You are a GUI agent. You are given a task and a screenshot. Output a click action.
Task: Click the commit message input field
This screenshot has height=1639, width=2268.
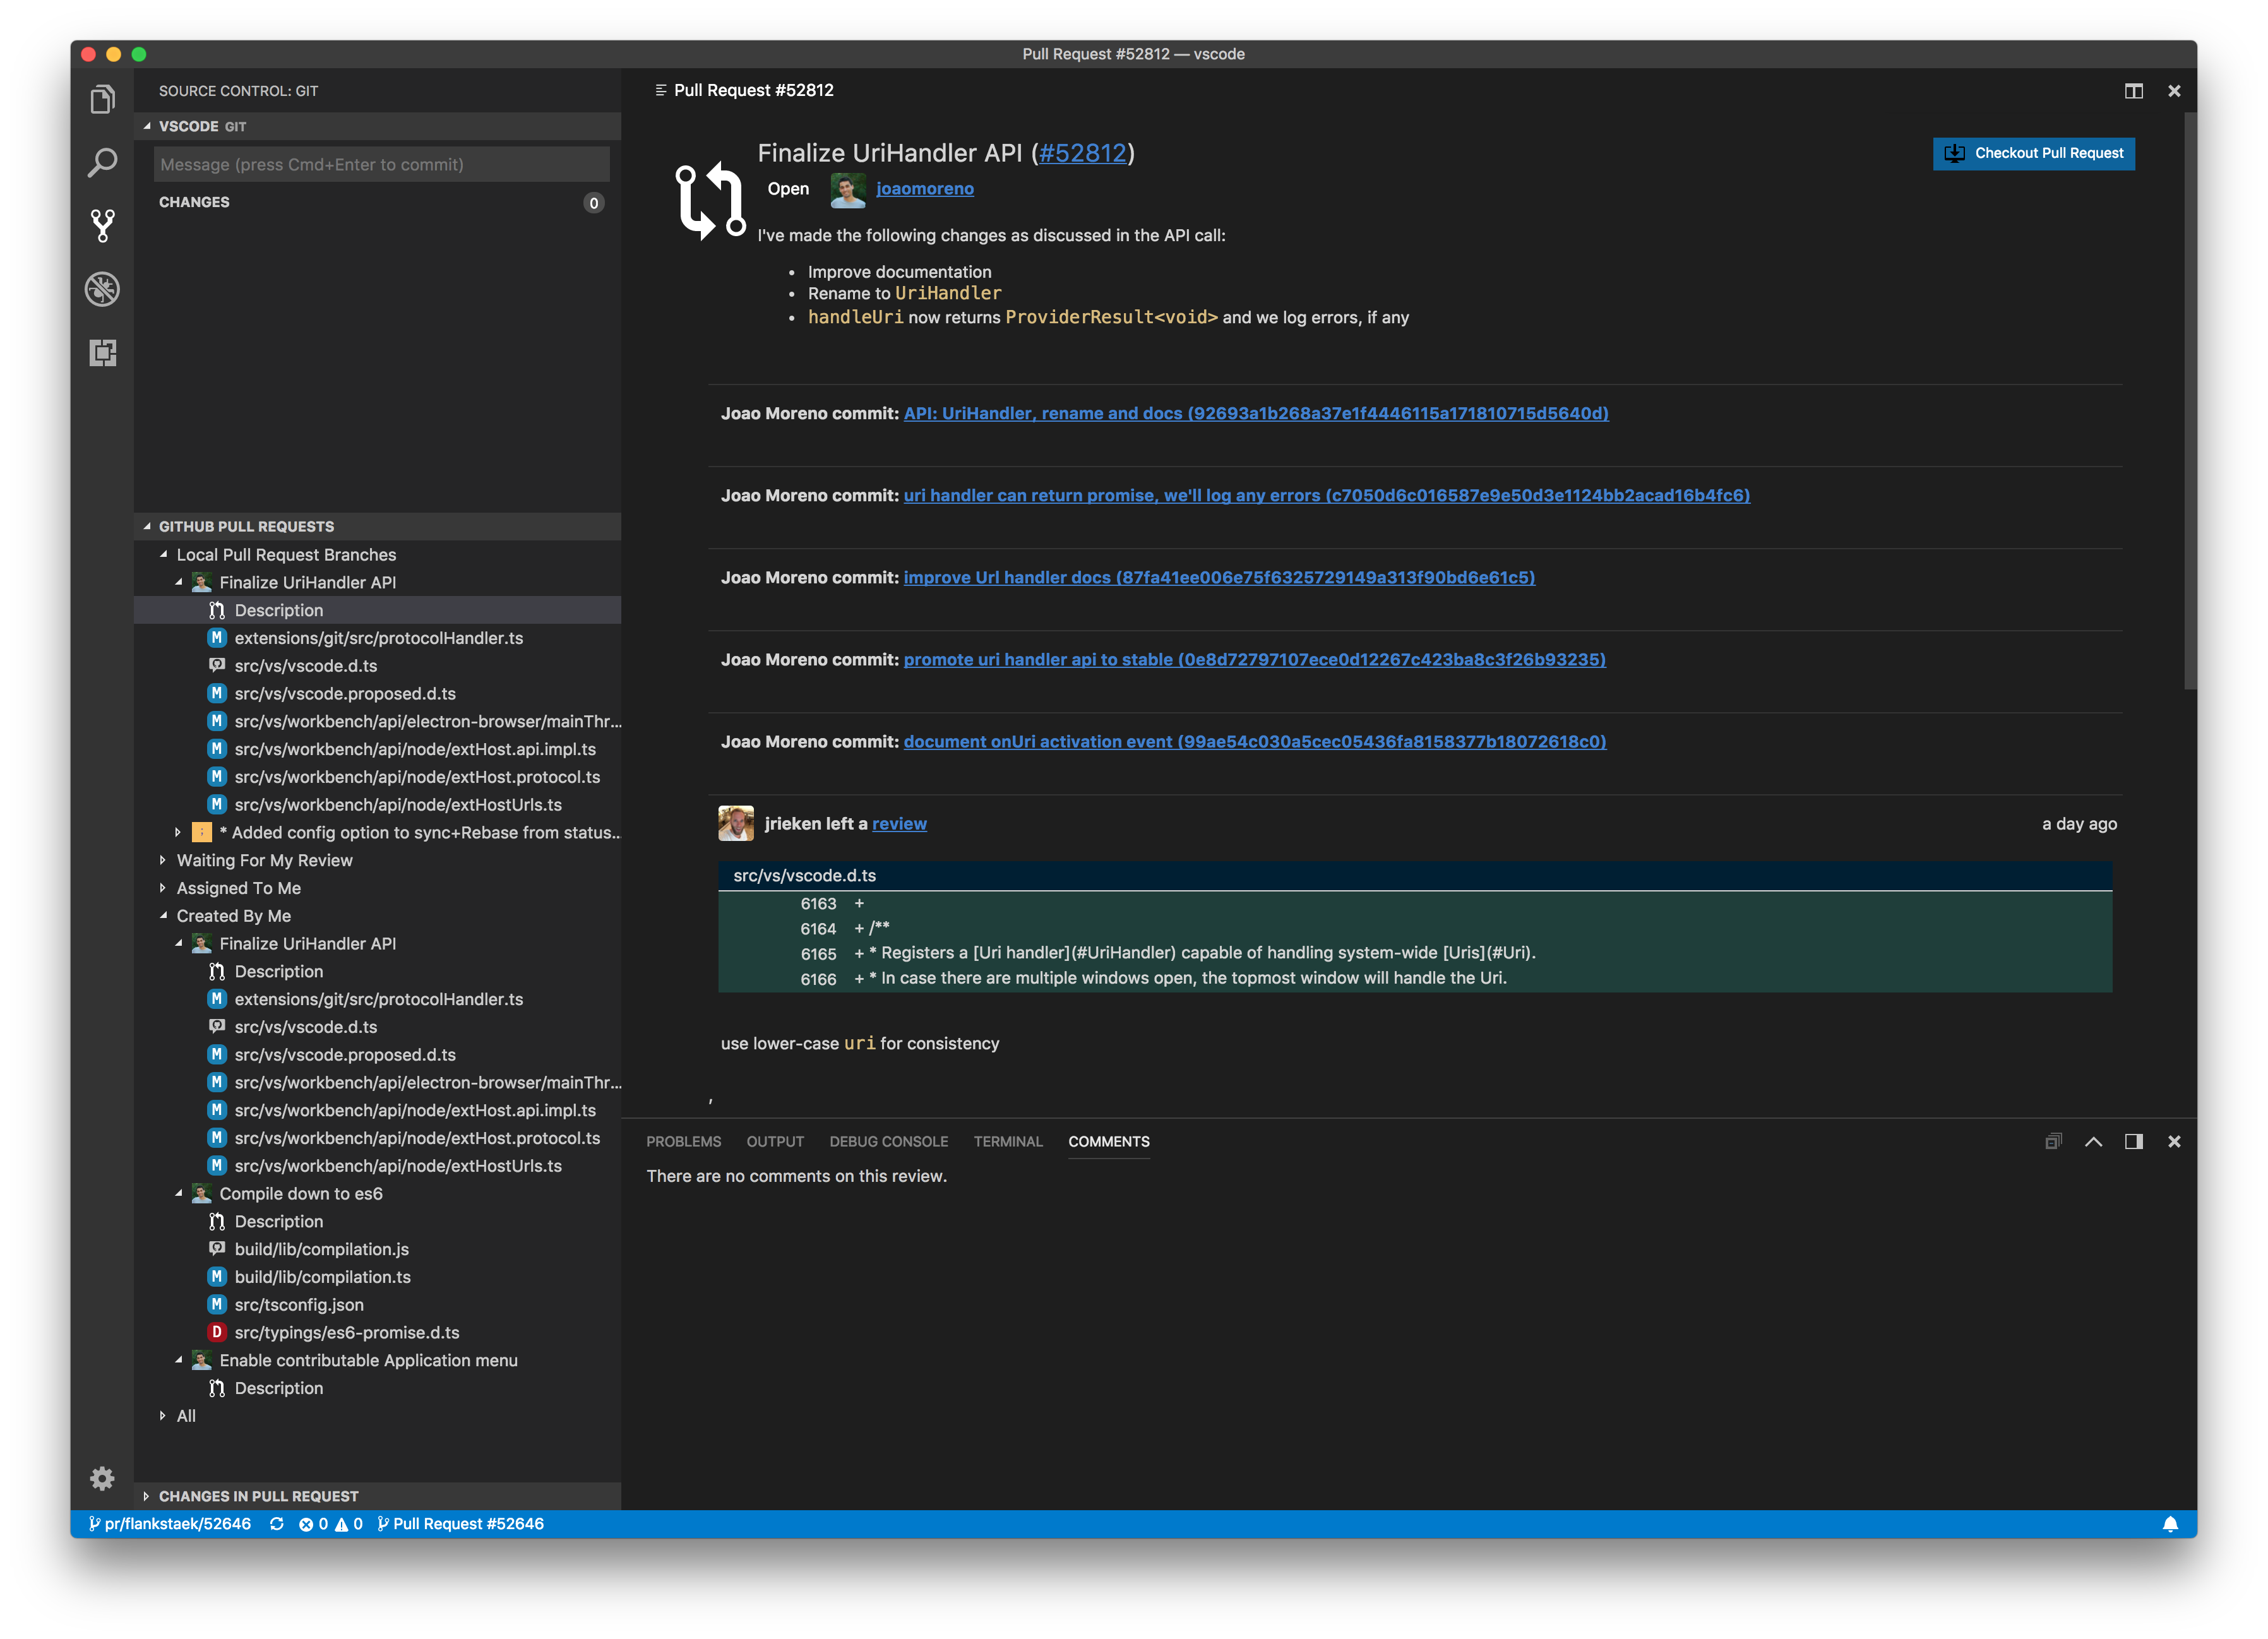381,165
